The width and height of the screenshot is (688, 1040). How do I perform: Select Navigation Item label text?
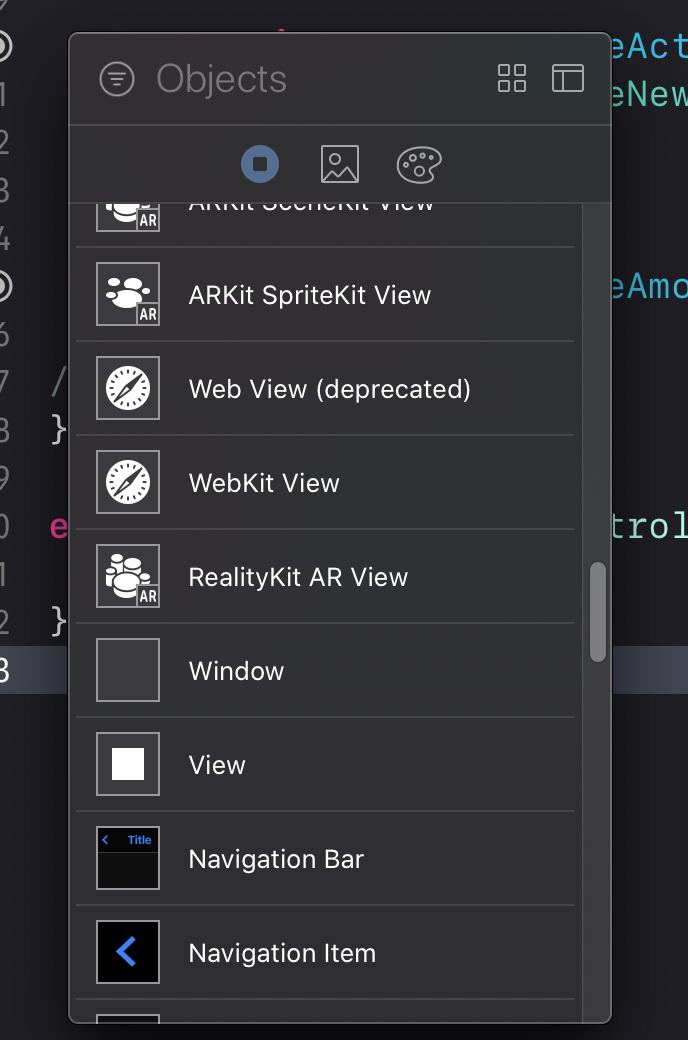pyautogui.click(x=282, y=954)
